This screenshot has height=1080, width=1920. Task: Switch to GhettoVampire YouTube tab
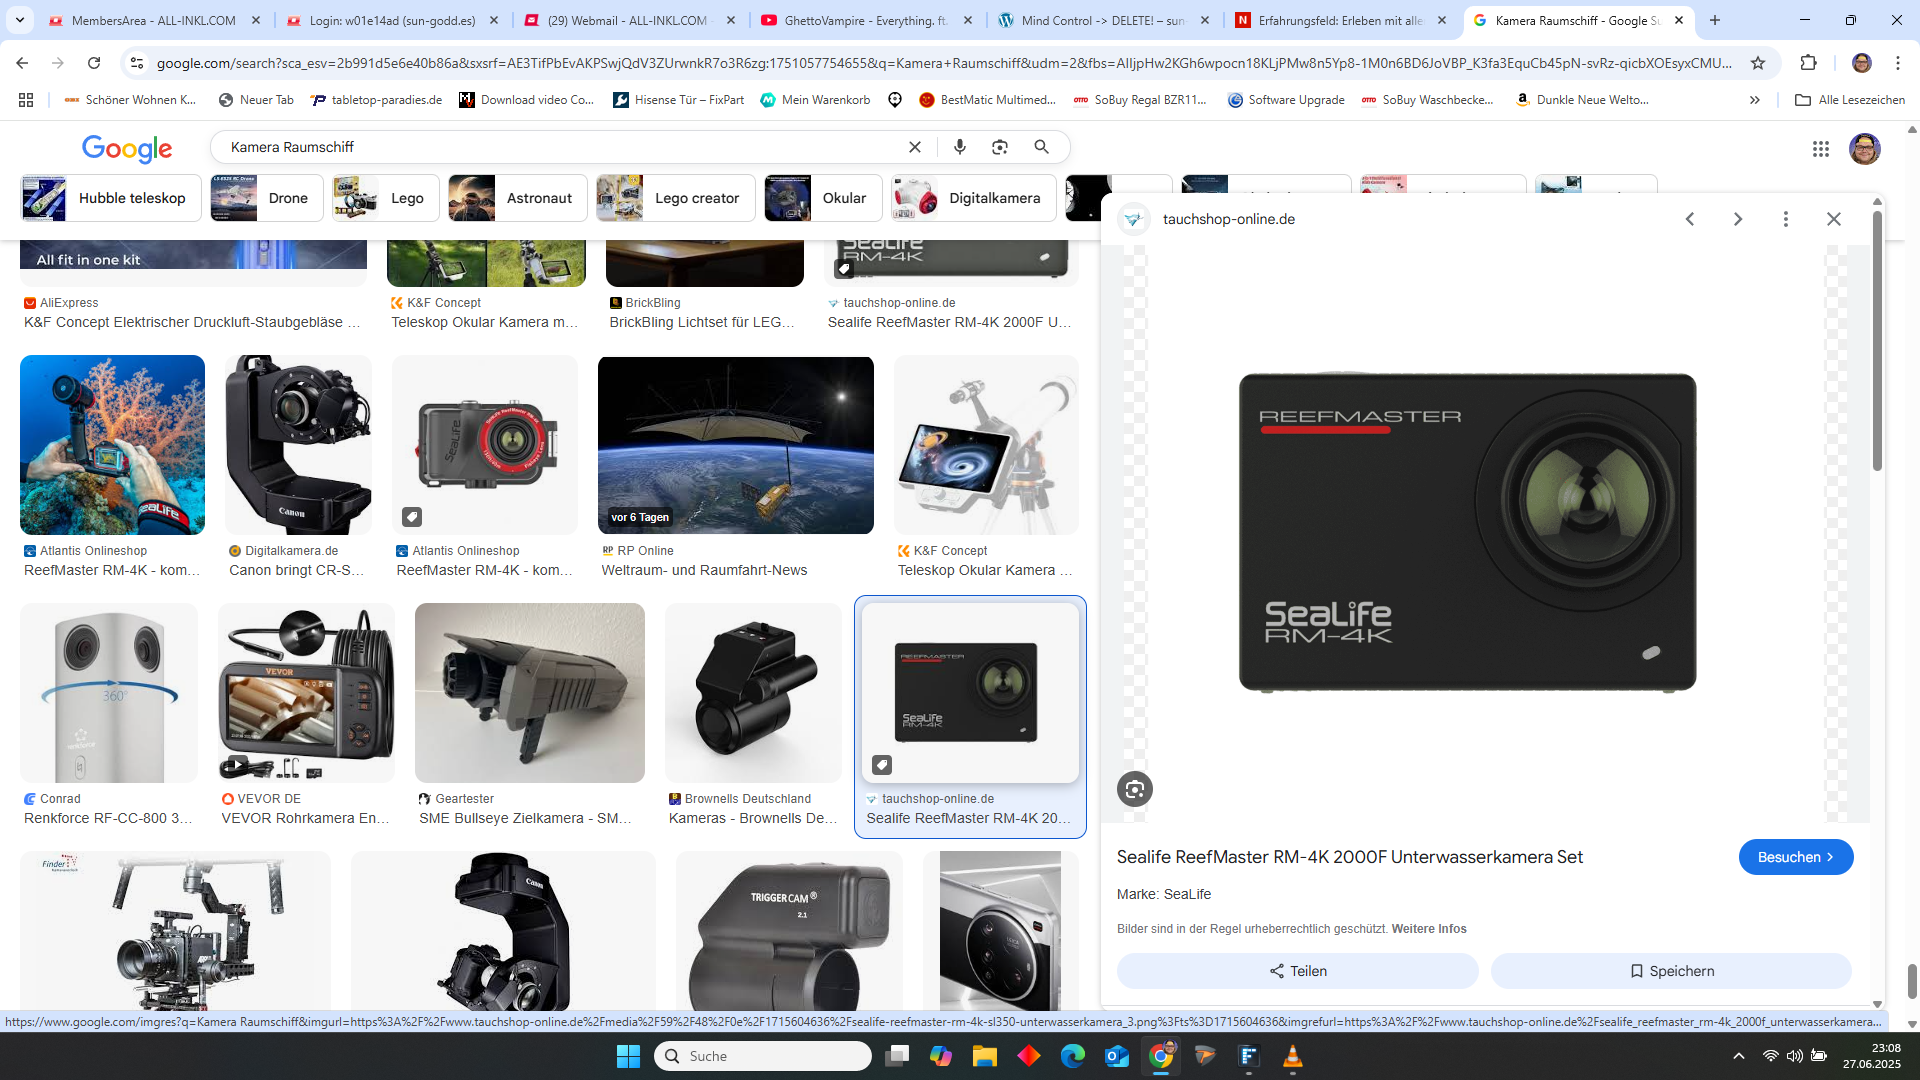pyautogui.click(x=865, y=20)
